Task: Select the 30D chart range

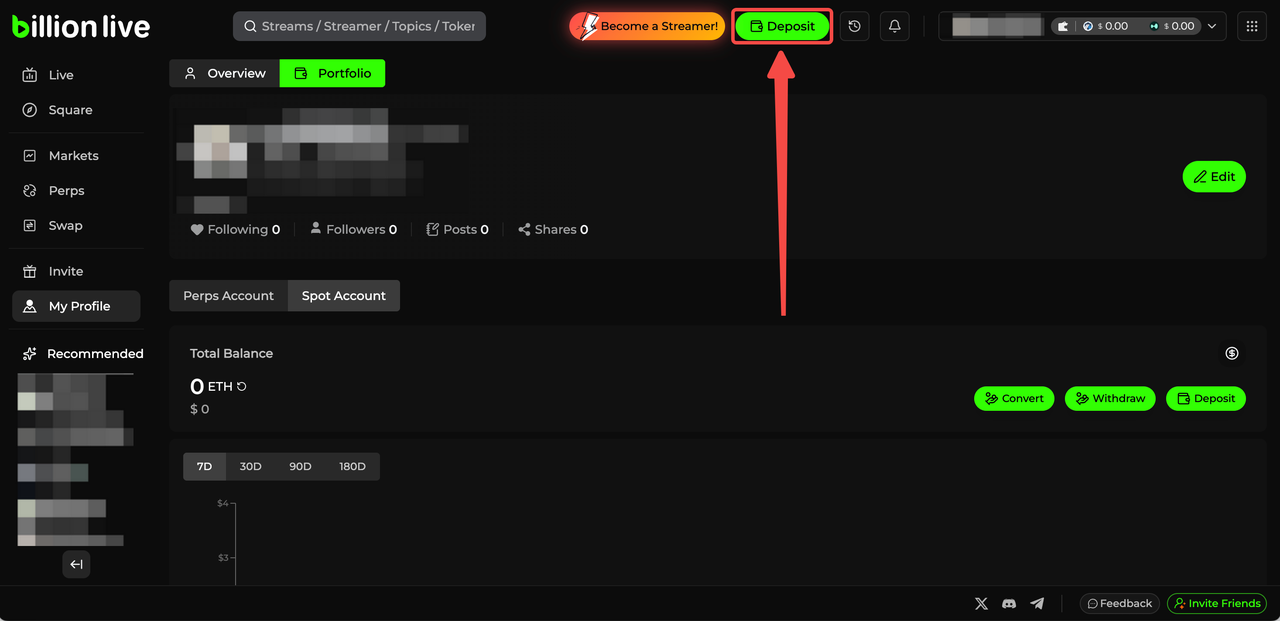Action: pyautogui.click(x=250, y=467)
